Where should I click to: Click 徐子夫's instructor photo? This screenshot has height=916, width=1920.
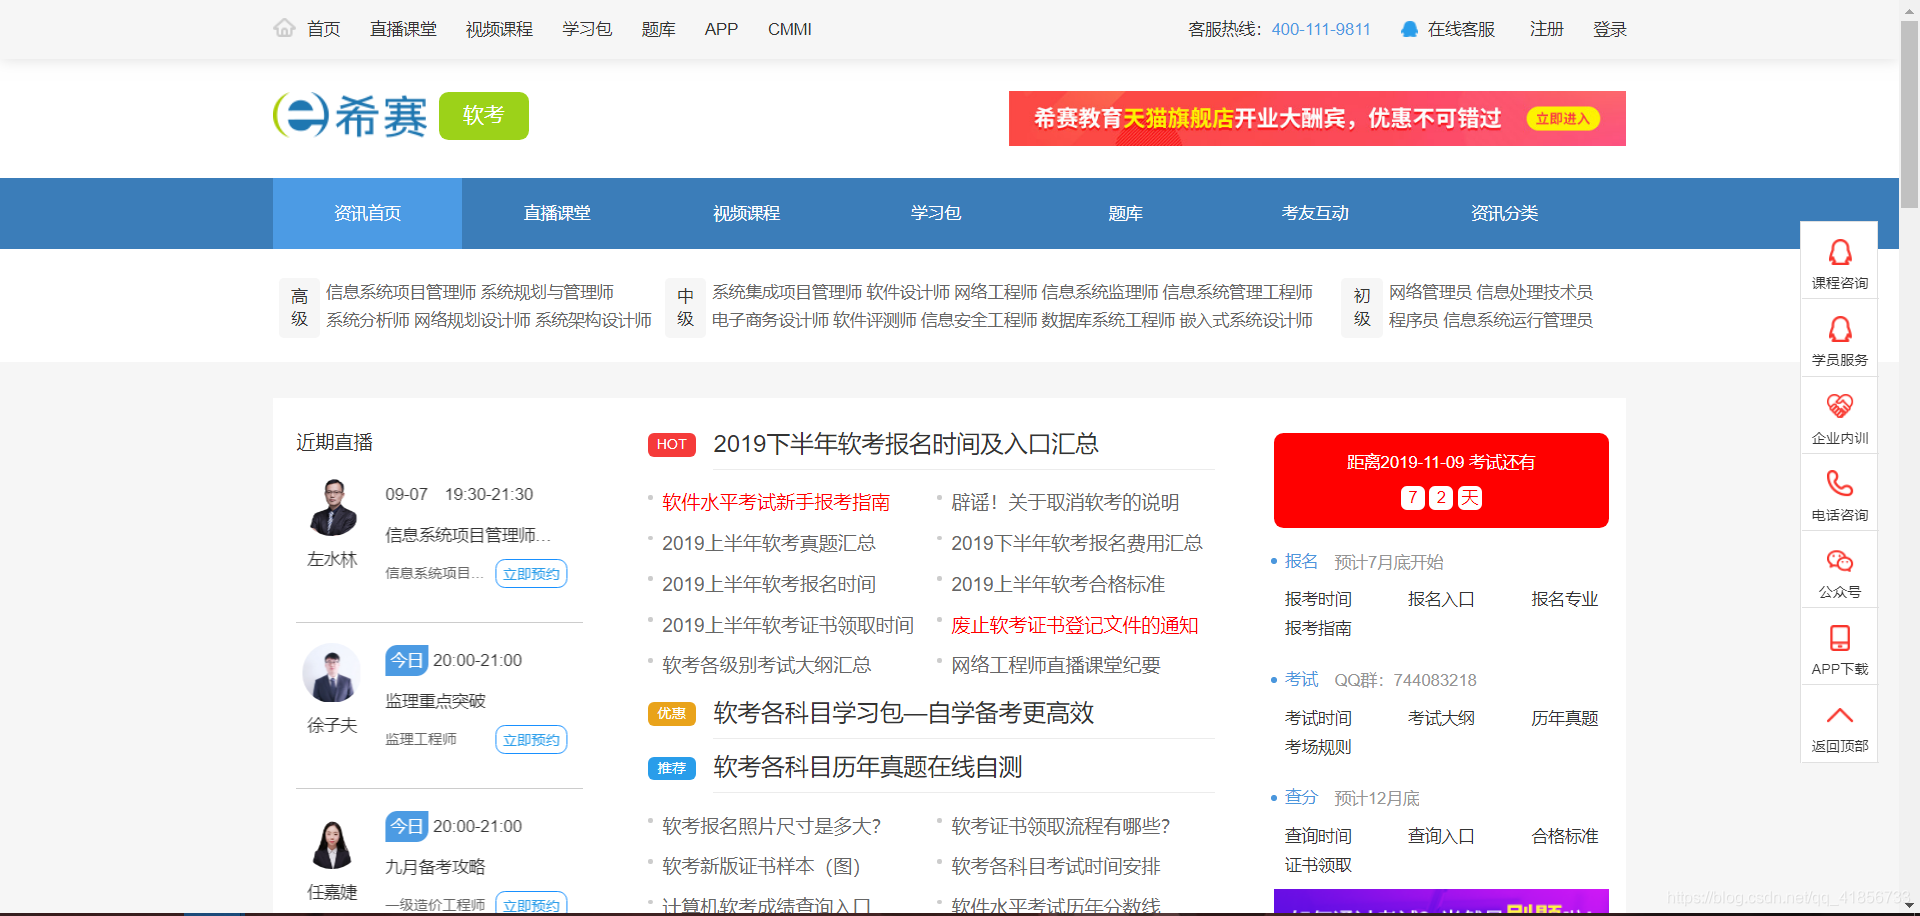click(x=332, y=673)
